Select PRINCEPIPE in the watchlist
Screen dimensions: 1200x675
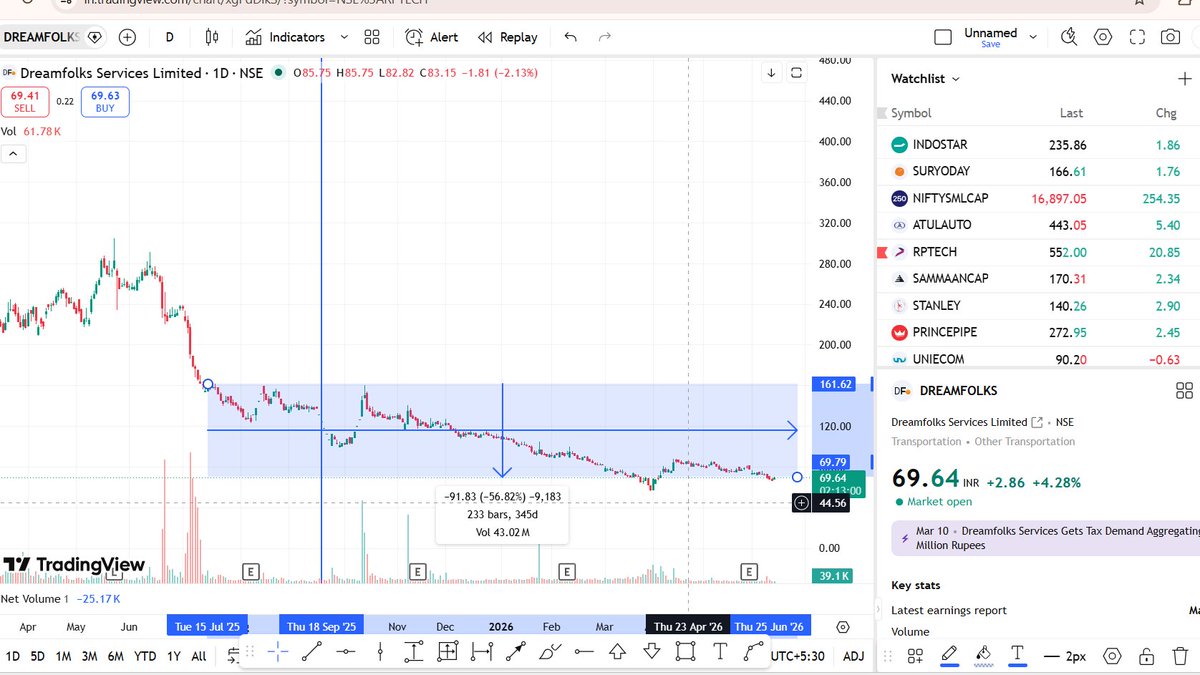[x=1040, y=332]
